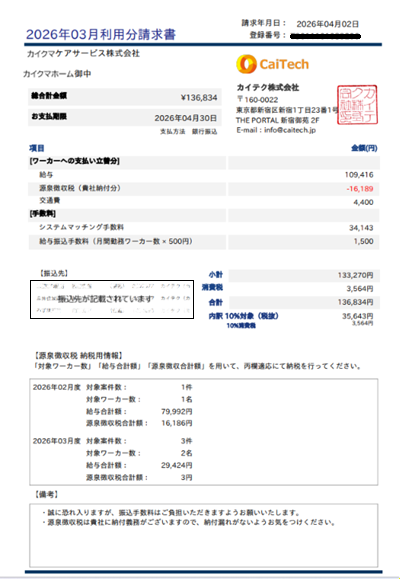The image size is (400, 580).
Task: Click the 総合計金額 label
Action: click(49, 96)
